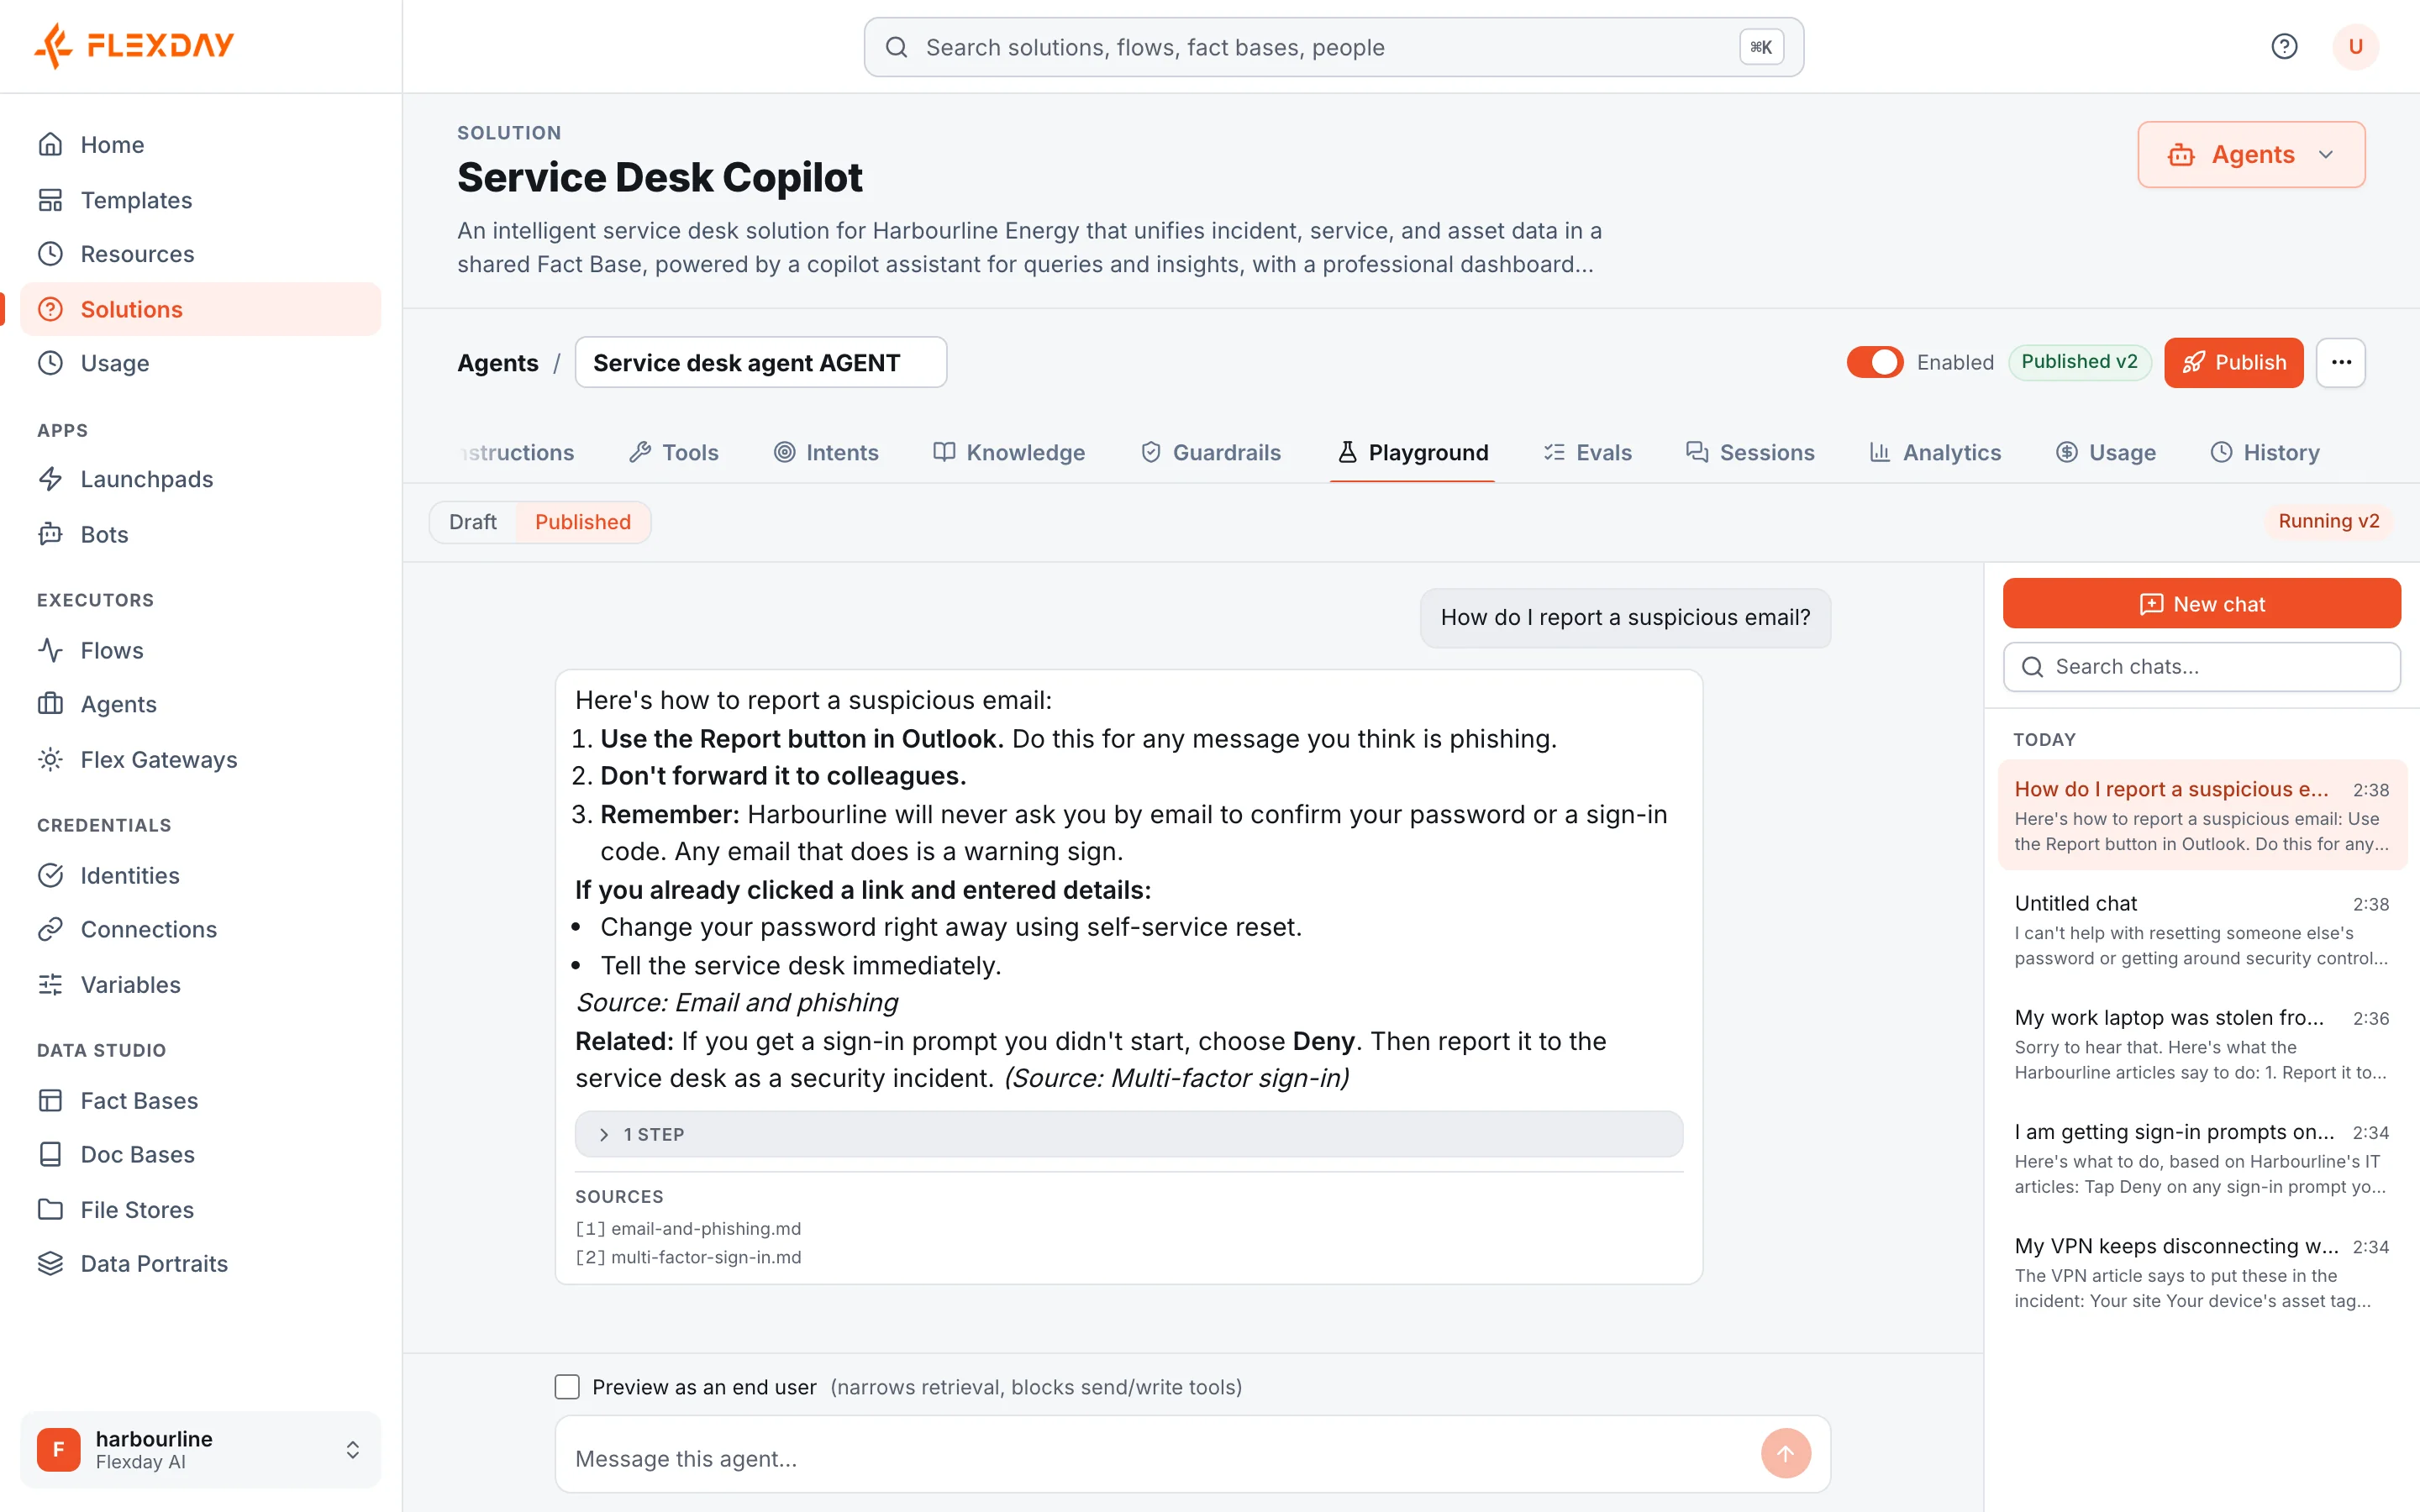Open the three-dots more options menu
The height and width of the screenshot is (1512, 2420).
(x=2341, y=362)
